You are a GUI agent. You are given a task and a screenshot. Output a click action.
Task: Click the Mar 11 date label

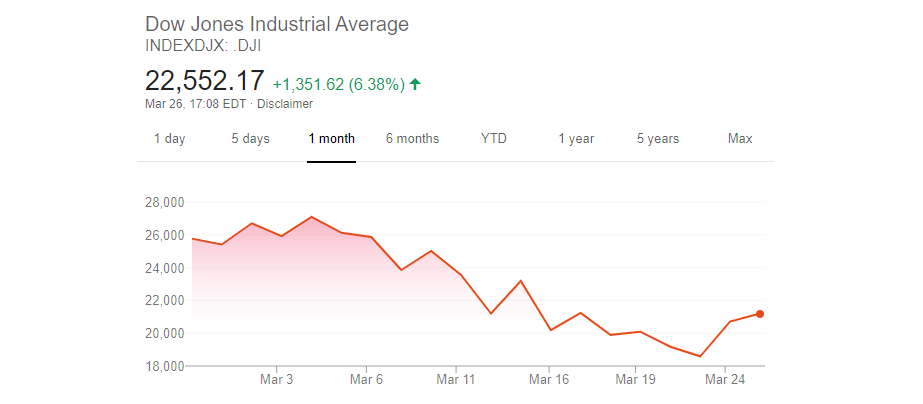click(x=455, y=380)
